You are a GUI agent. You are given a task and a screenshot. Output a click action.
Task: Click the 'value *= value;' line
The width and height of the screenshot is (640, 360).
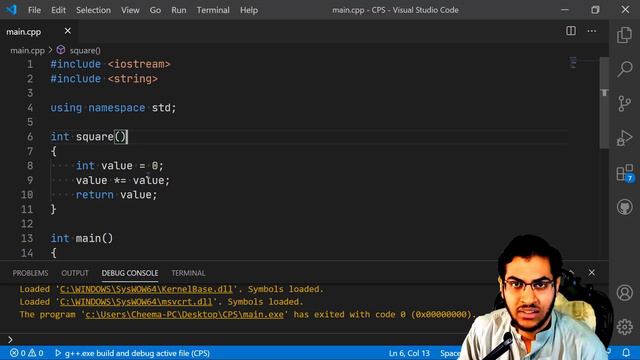[122, 180]
